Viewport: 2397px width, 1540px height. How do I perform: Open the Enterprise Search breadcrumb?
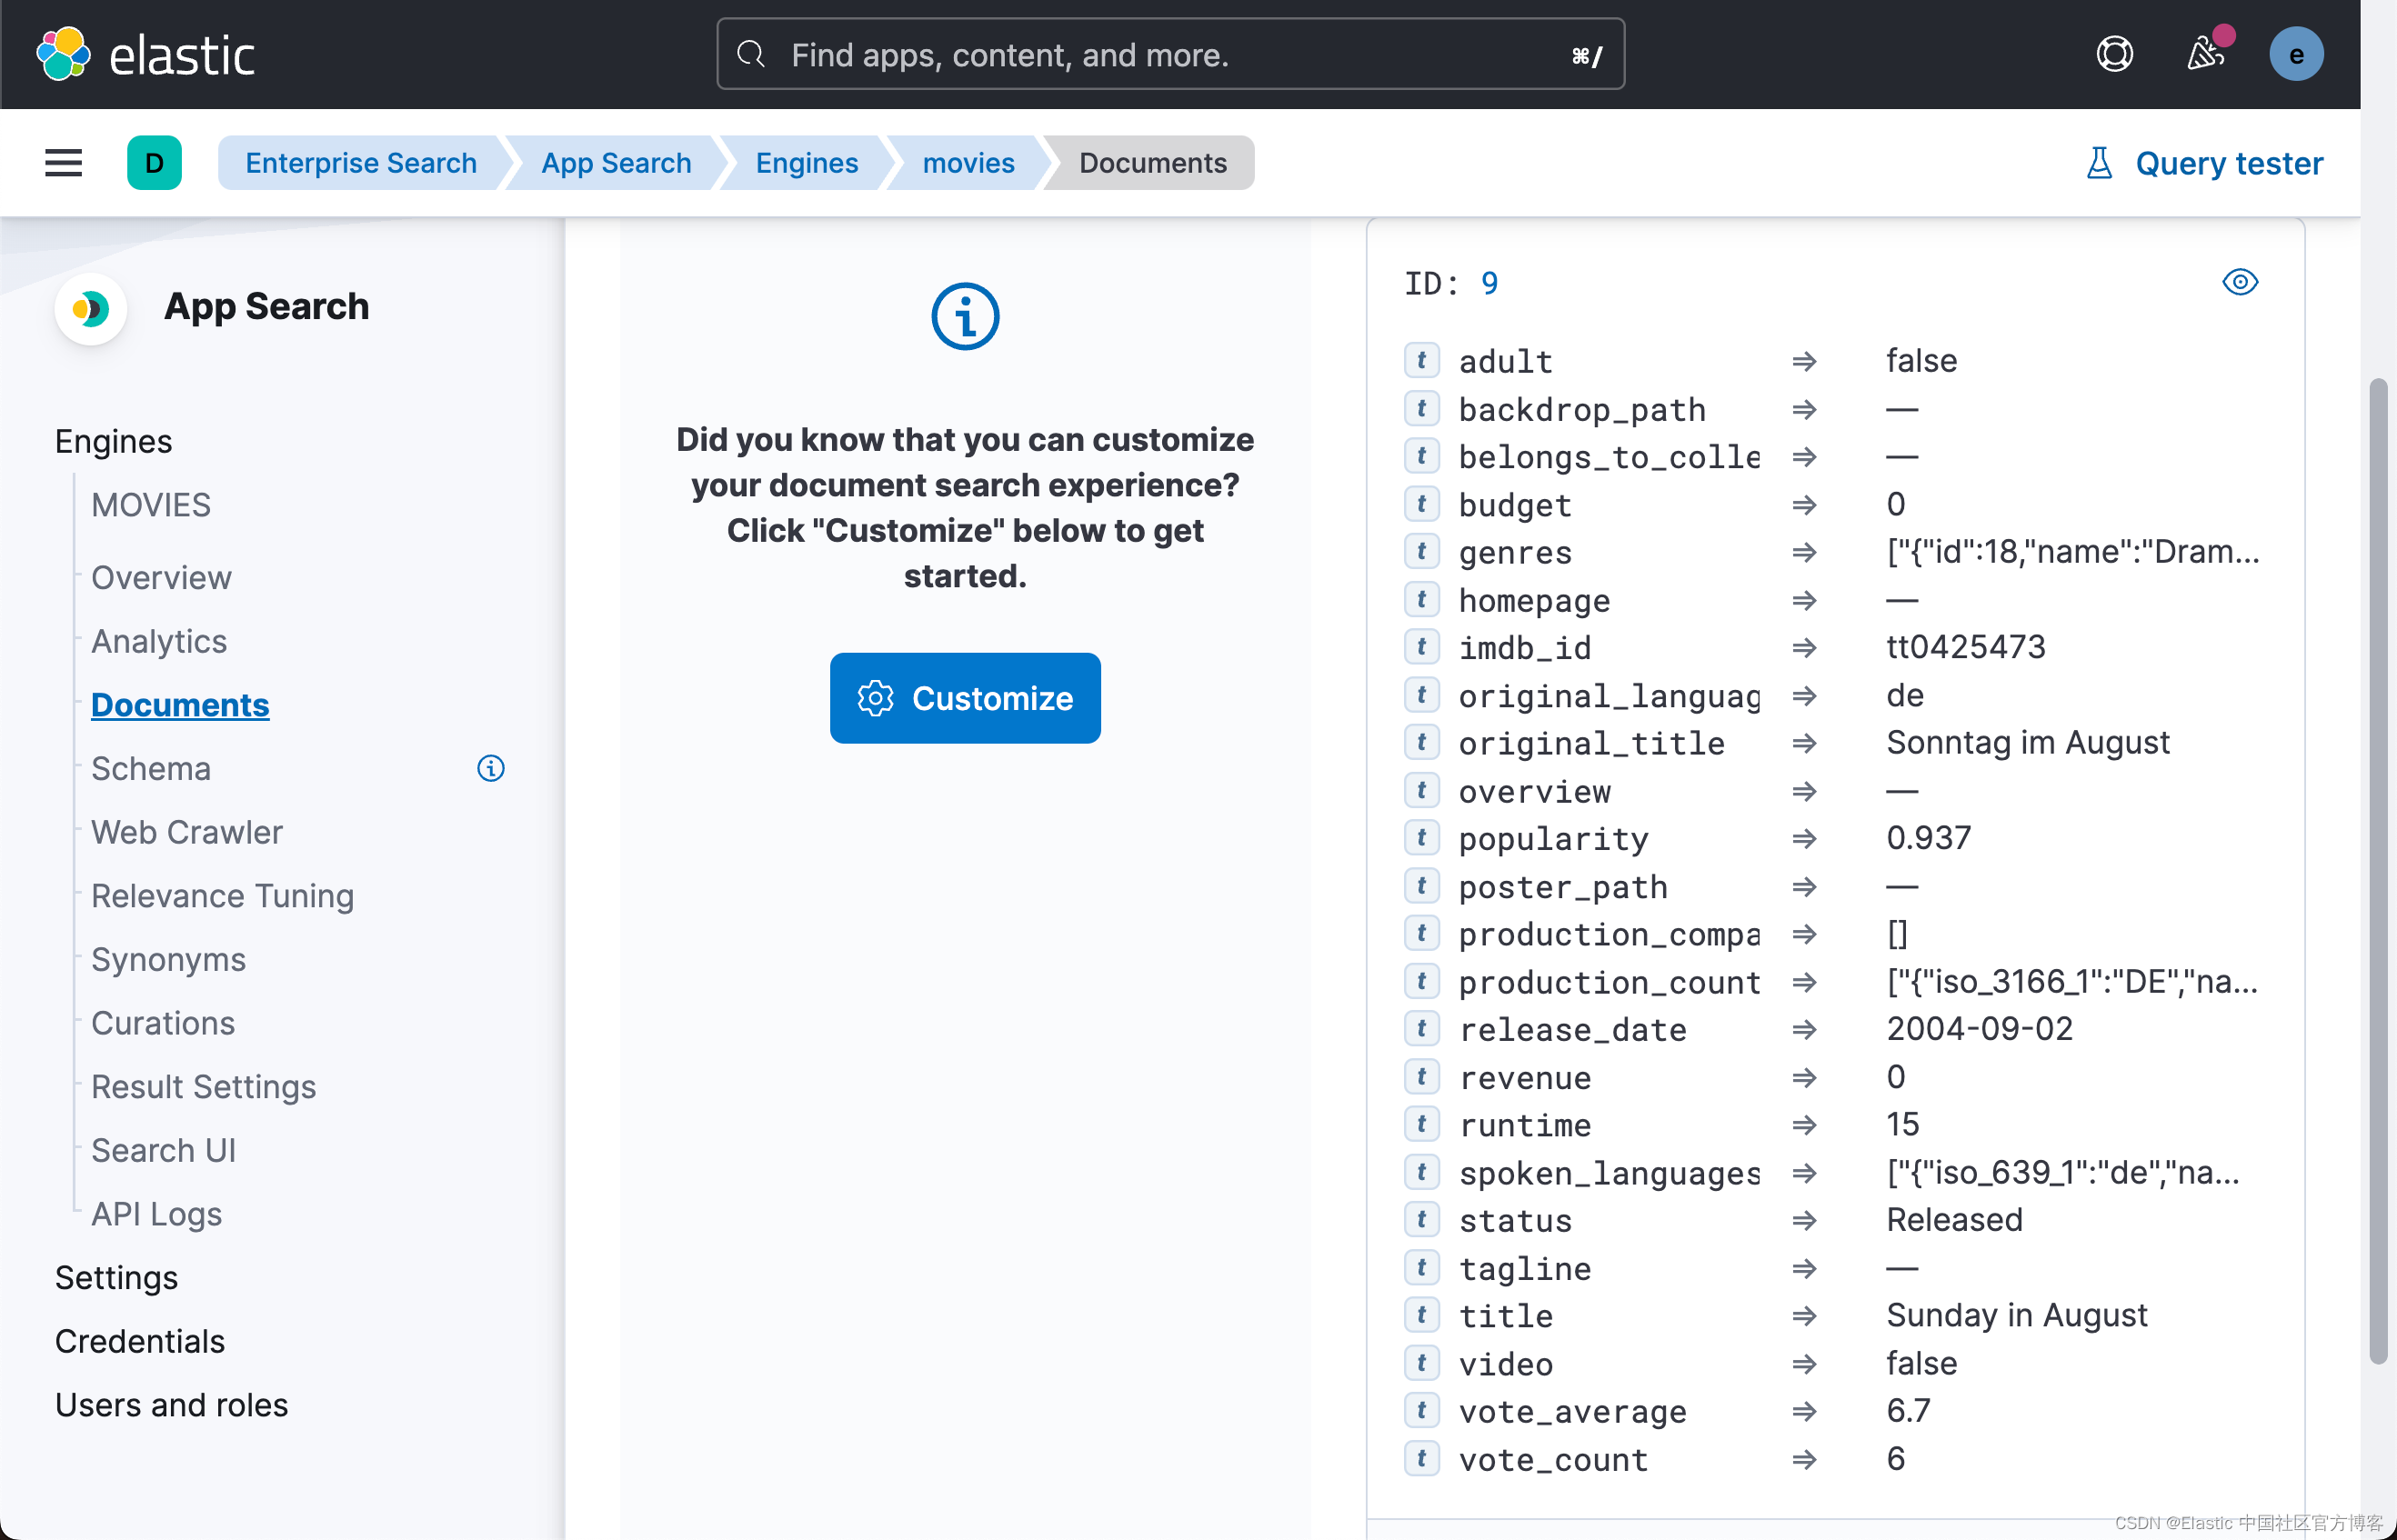361,163
